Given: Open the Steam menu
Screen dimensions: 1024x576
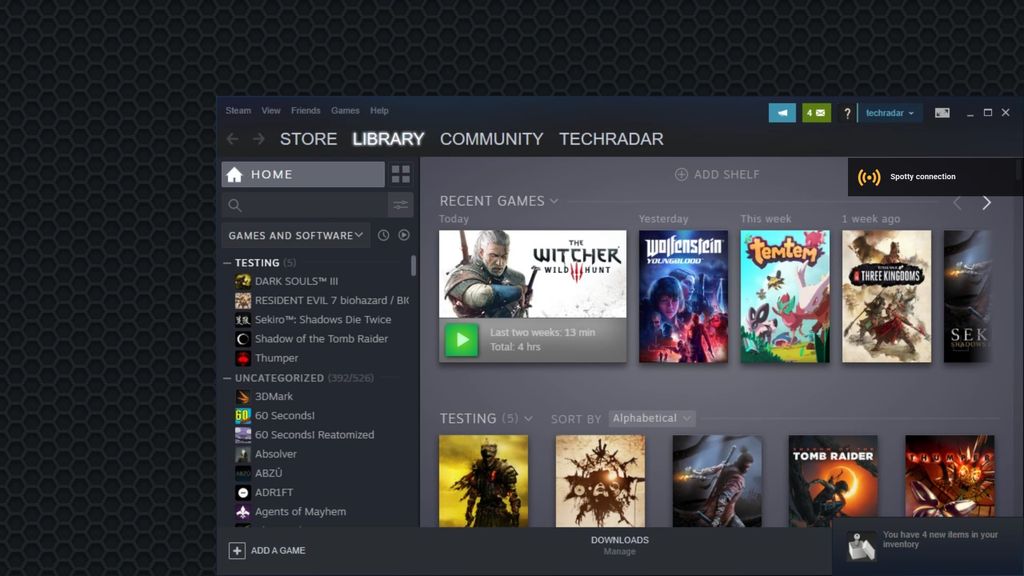Looking at the screenshot, I should click(237, 110).
